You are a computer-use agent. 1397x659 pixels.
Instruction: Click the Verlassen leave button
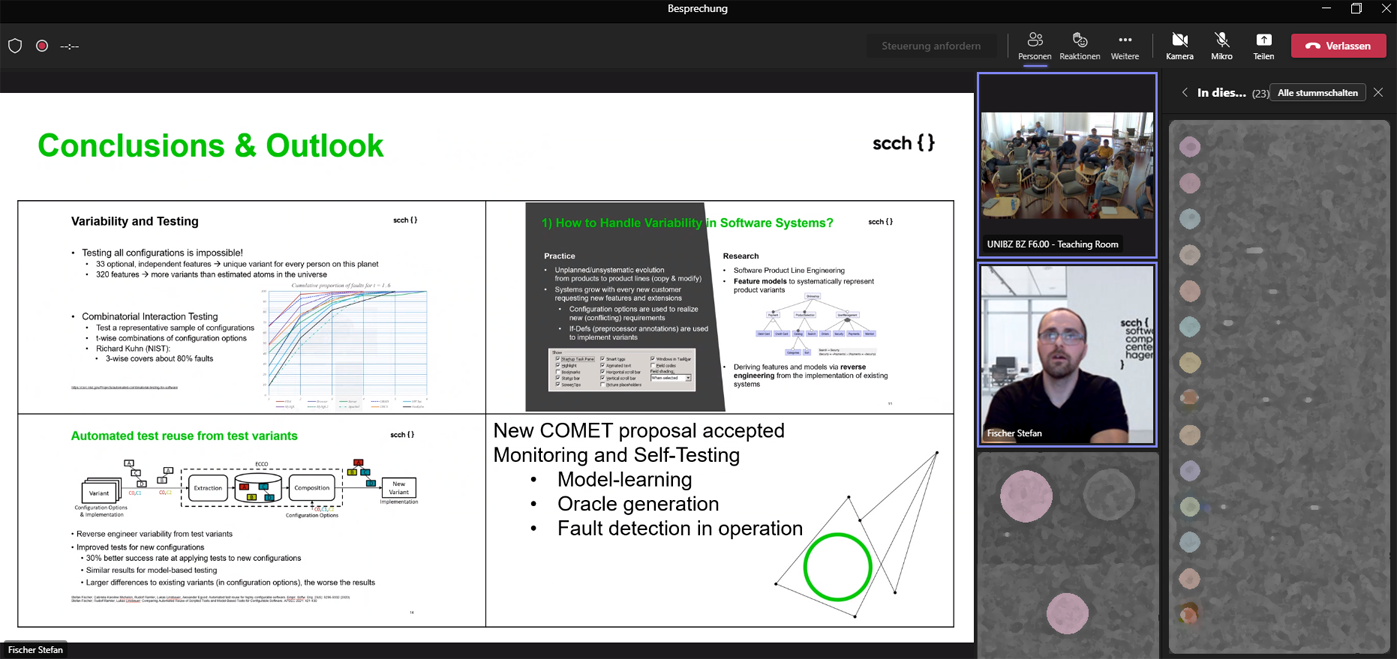pyautogui.click(x=1338, y=46)
